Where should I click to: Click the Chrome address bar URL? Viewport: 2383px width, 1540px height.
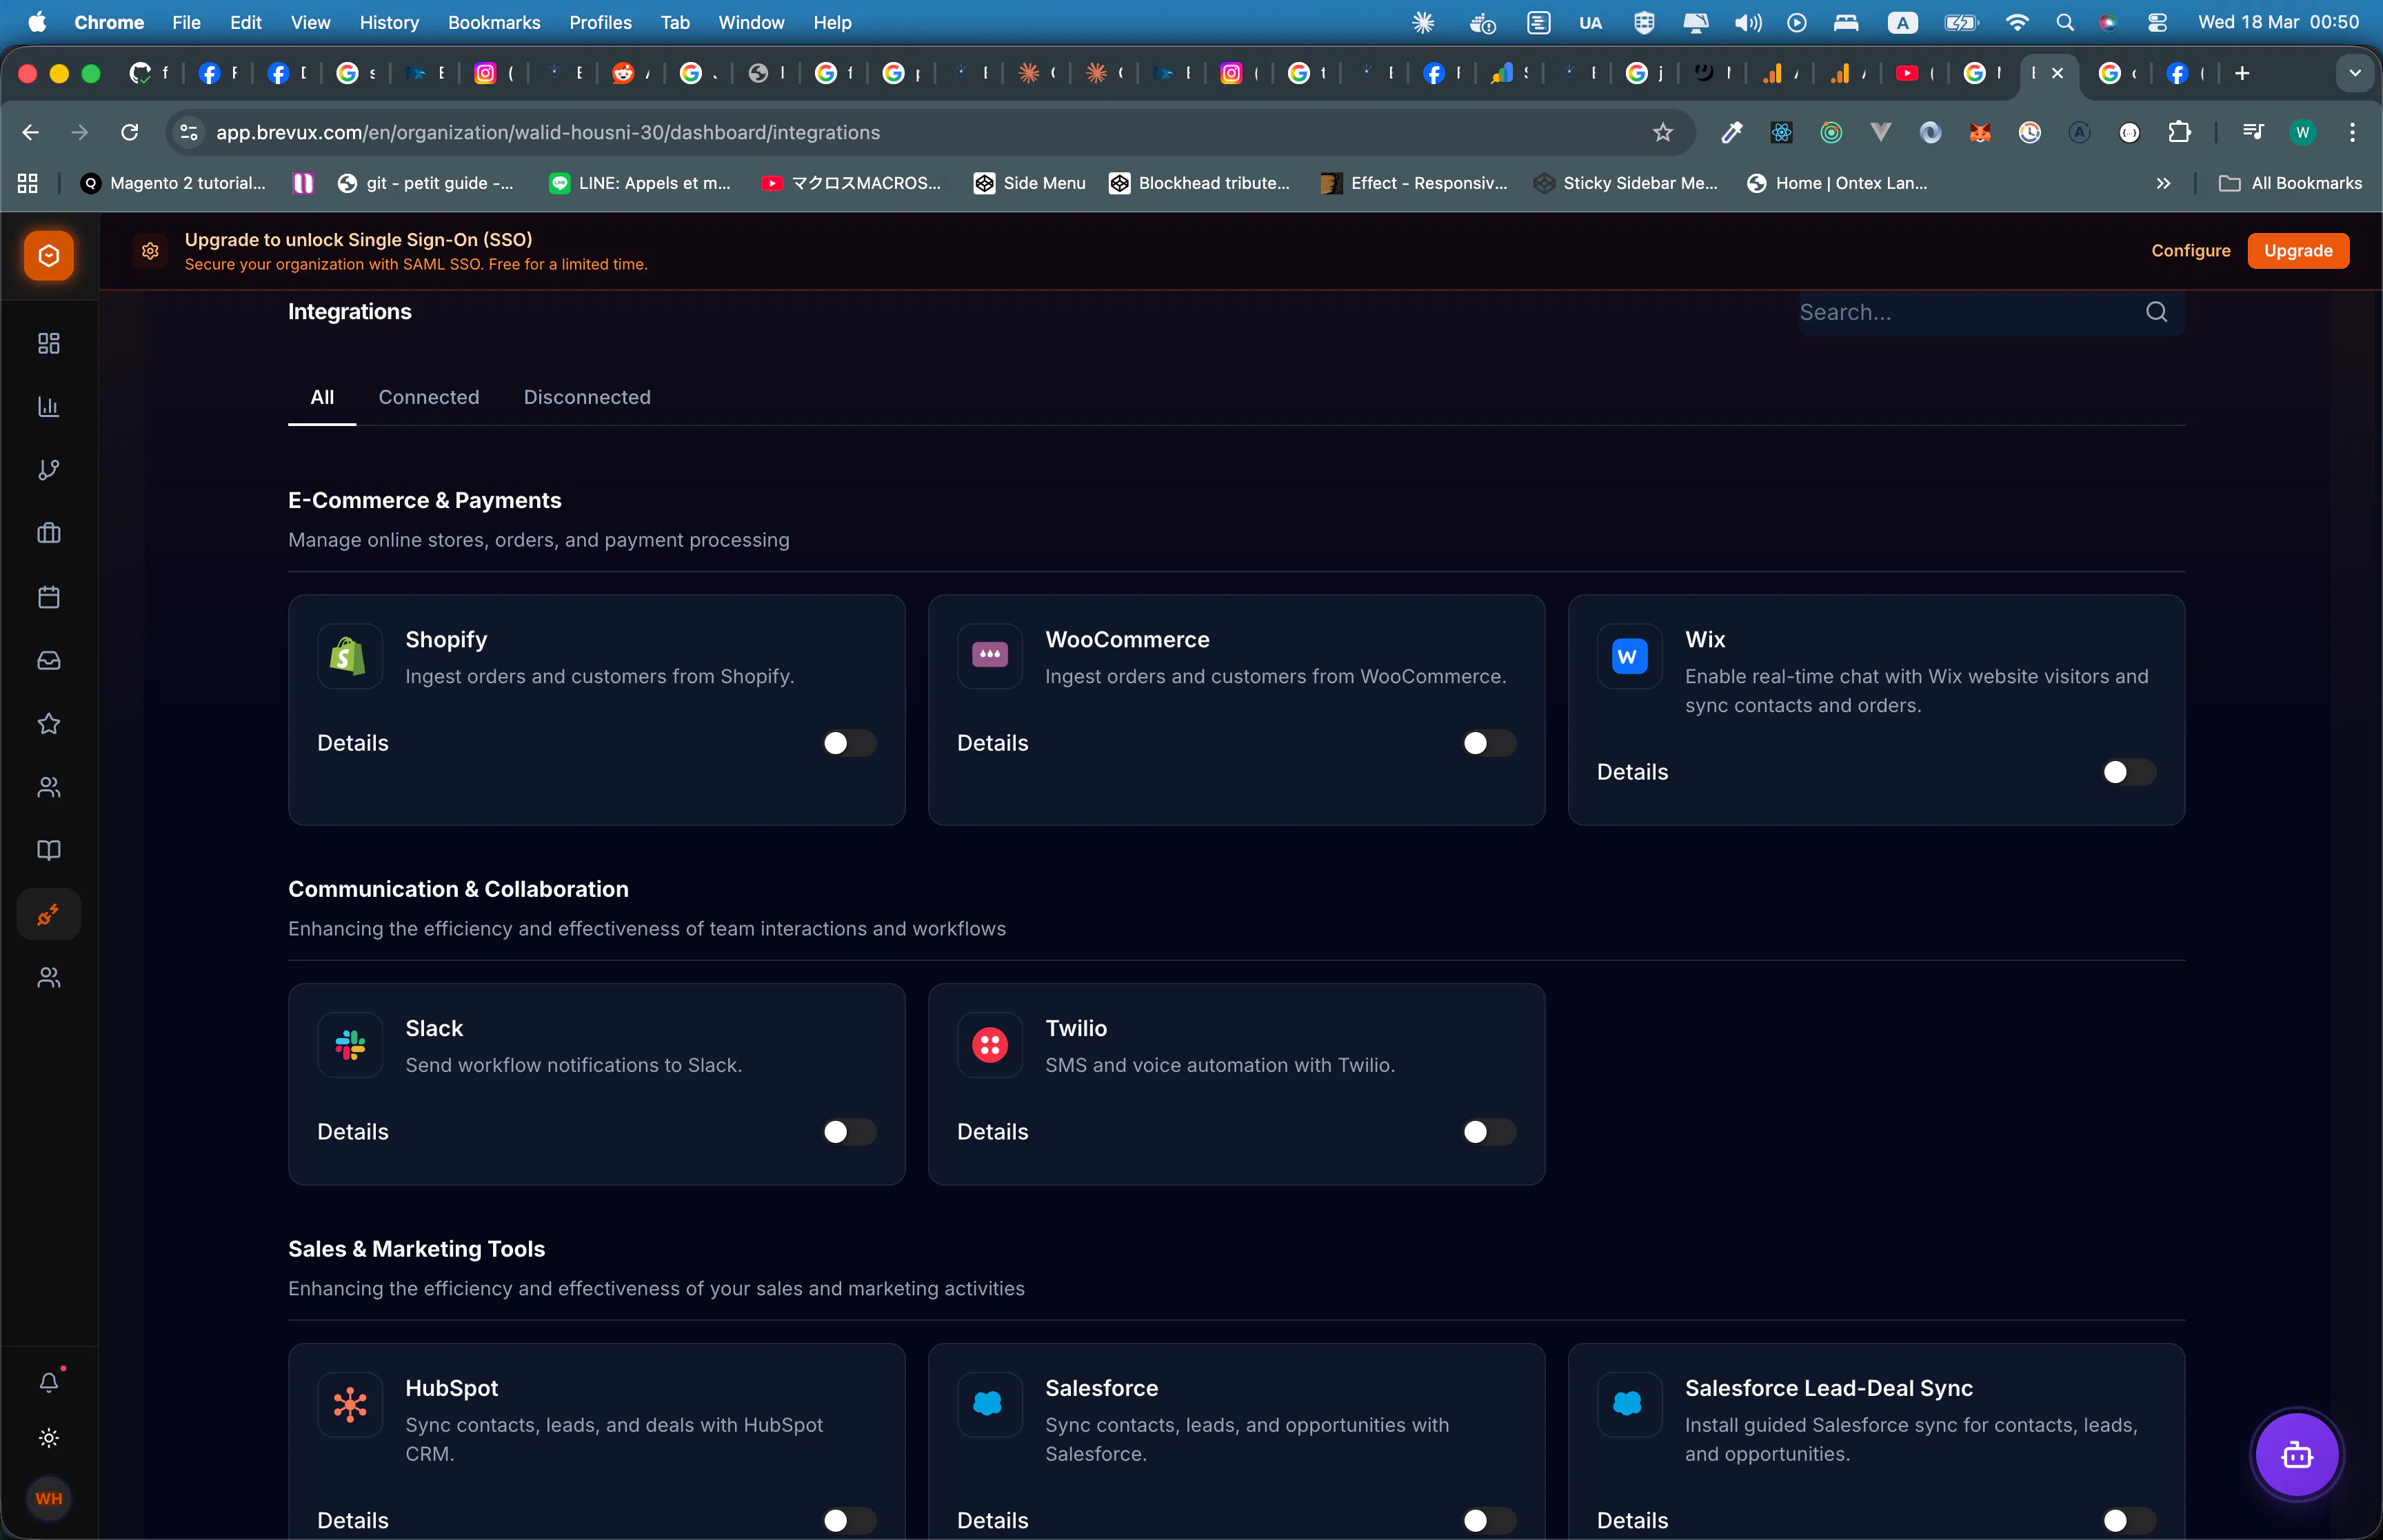[x=548, y=132]
